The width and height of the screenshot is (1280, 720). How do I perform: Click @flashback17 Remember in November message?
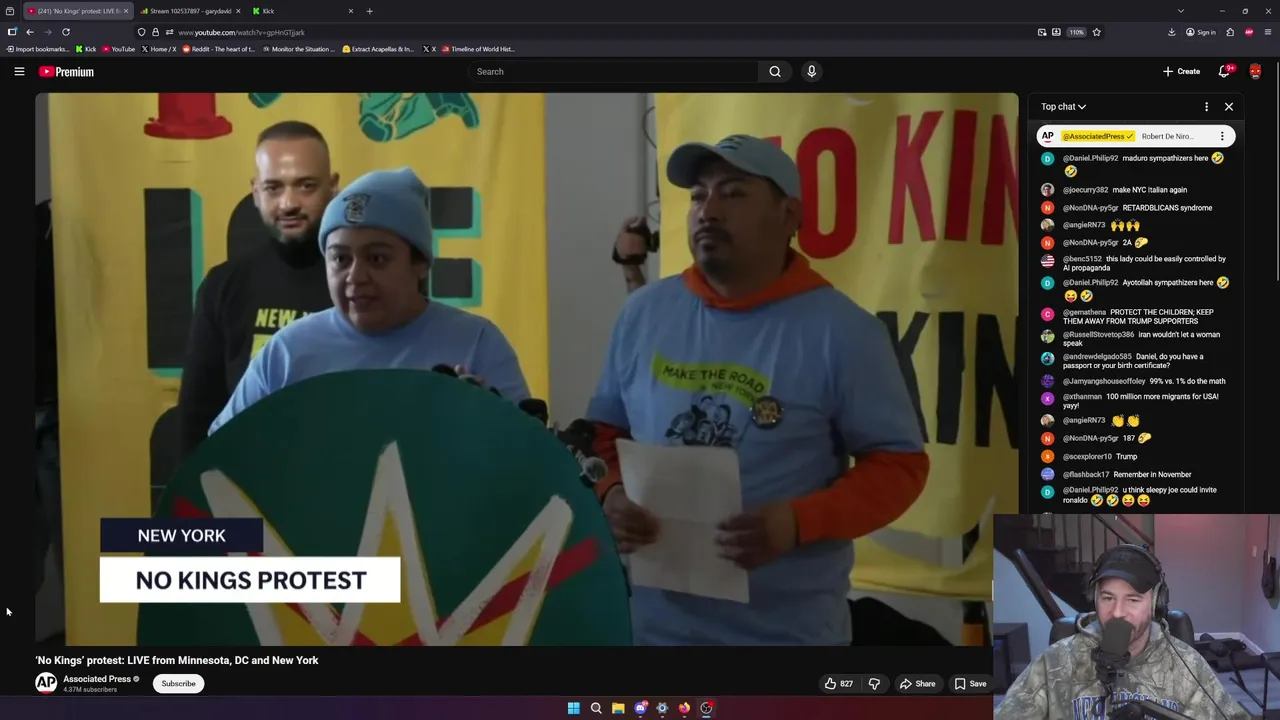click(x=1135, y=474)
